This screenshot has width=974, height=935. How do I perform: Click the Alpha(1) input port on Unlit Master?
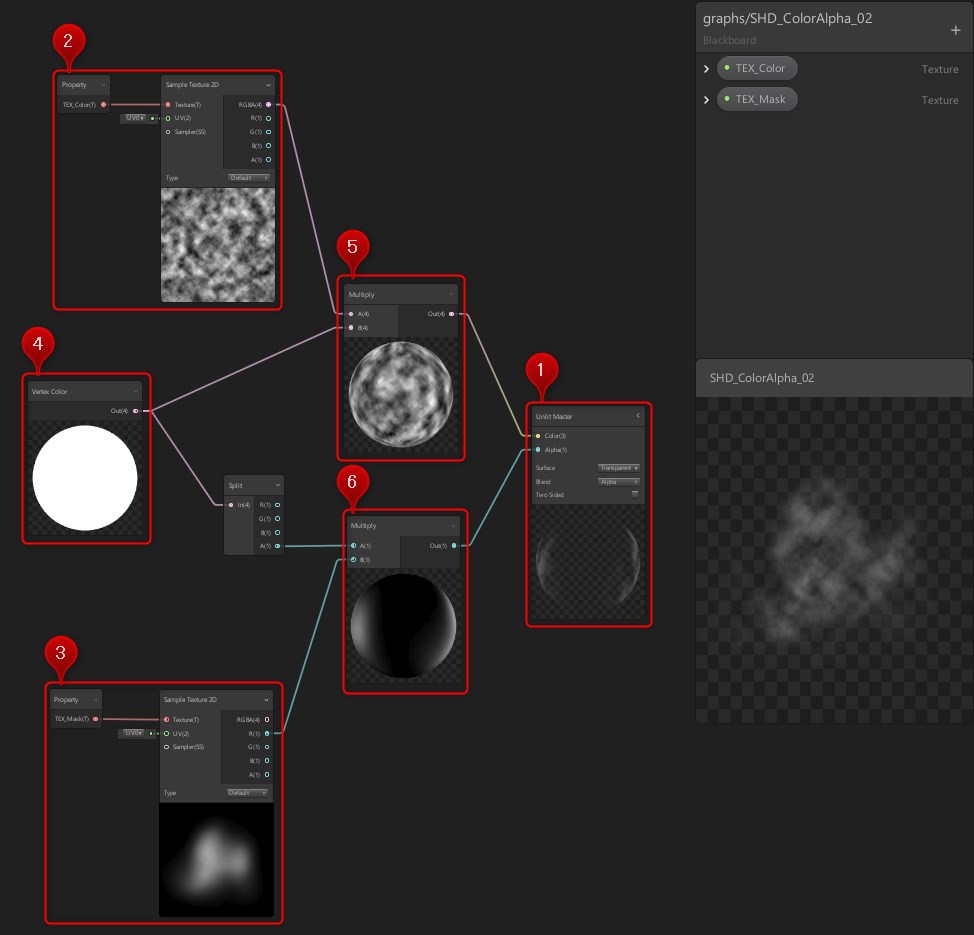pyautogui.click(x=538, y=450)
